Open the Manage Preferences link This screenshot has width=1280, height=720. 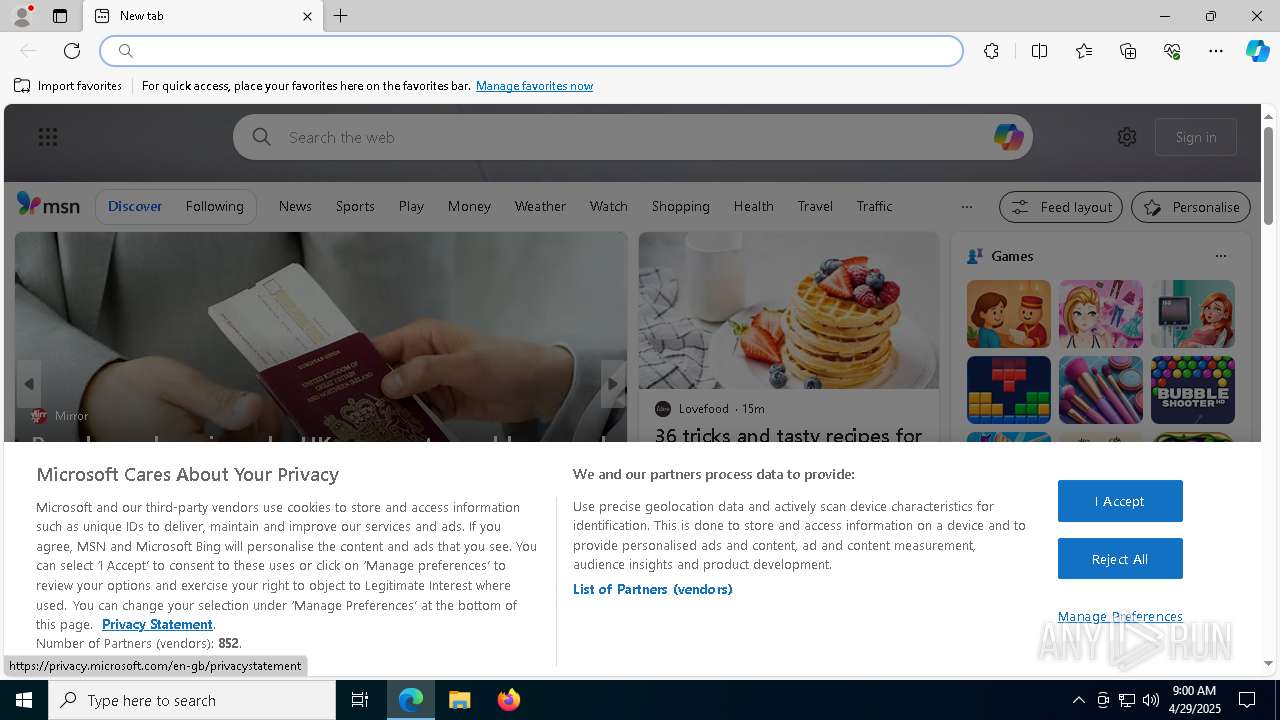(1120, 616)
